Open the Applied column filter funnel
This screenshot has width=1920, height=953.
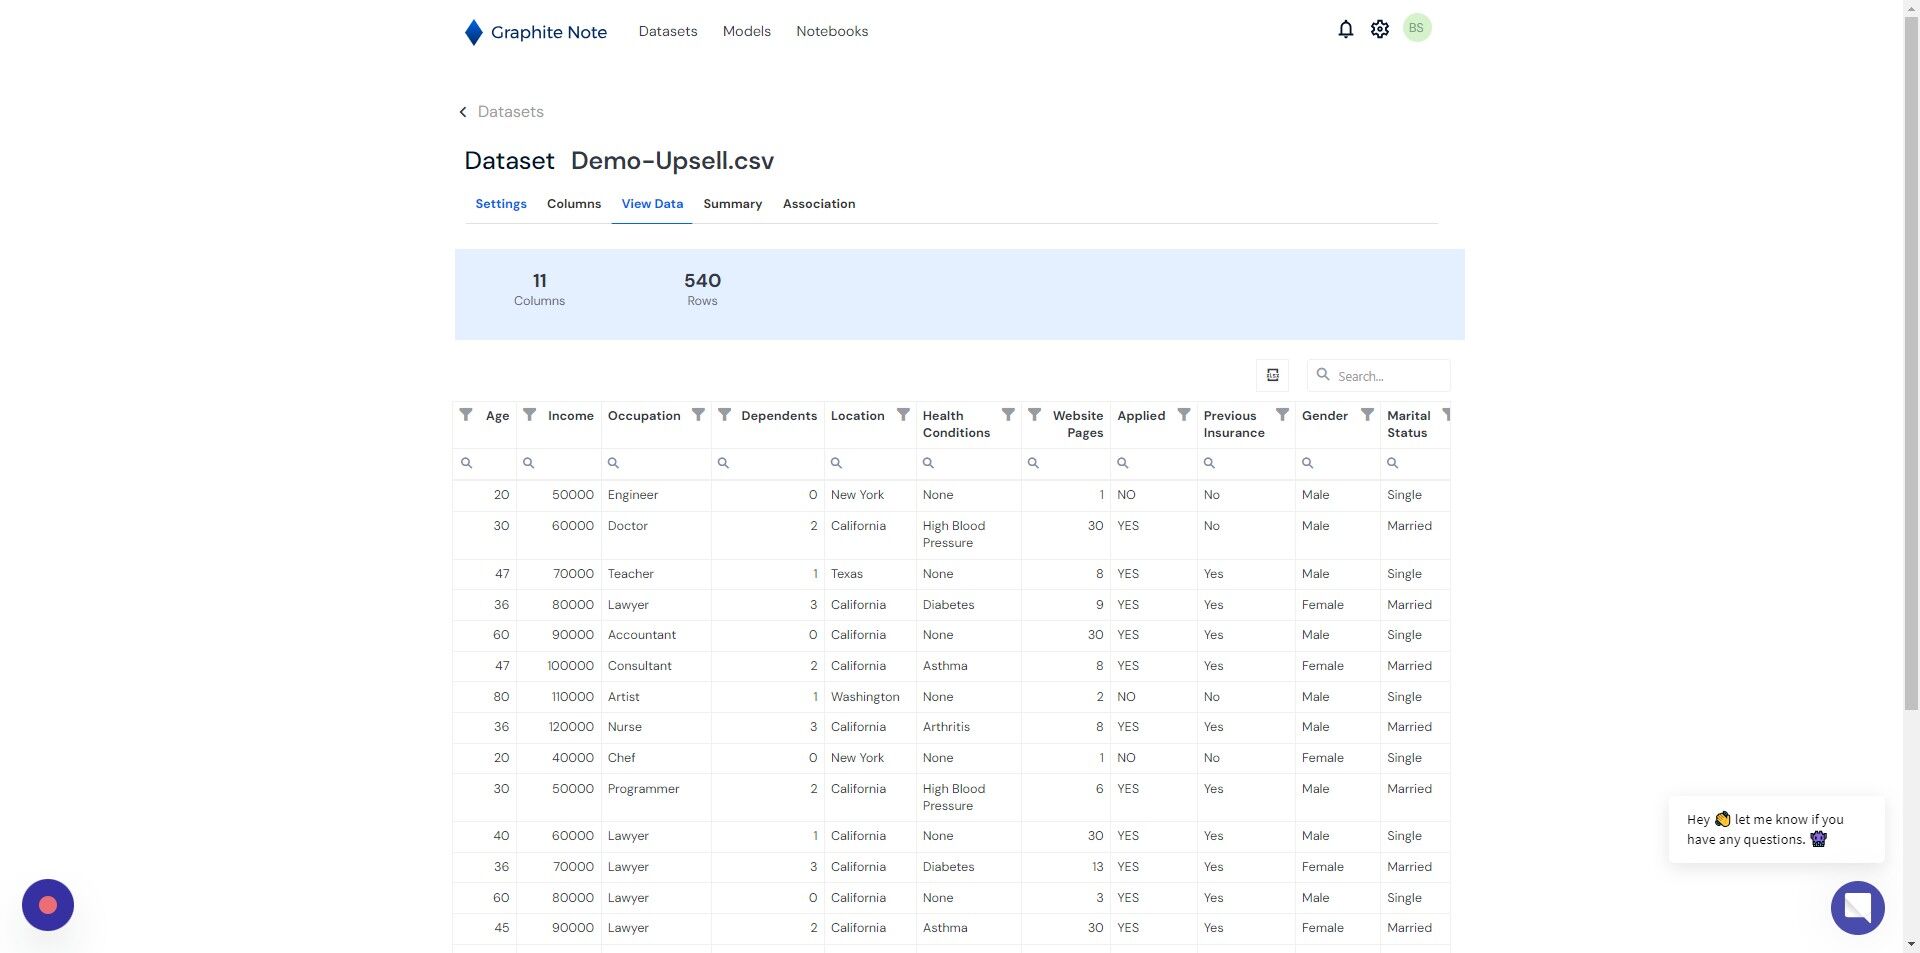click(x=1184, y=414)
